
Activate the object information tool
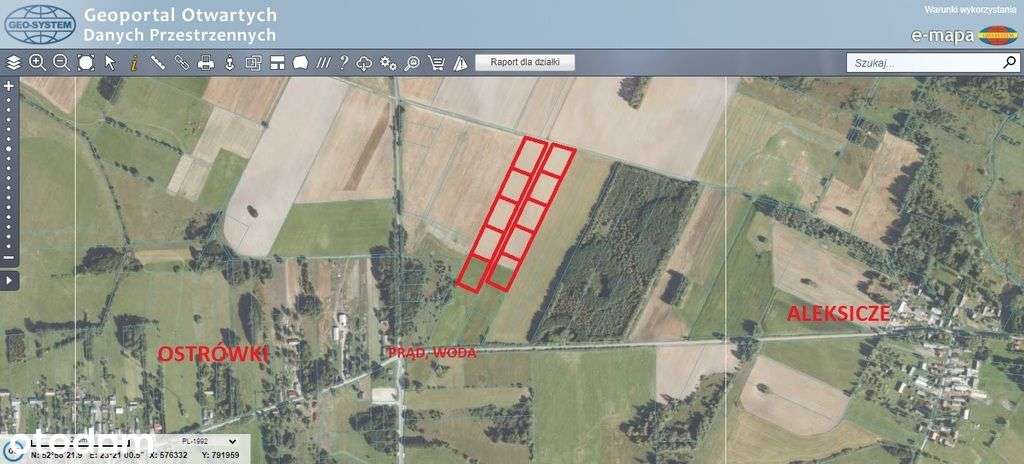(133, 63)
